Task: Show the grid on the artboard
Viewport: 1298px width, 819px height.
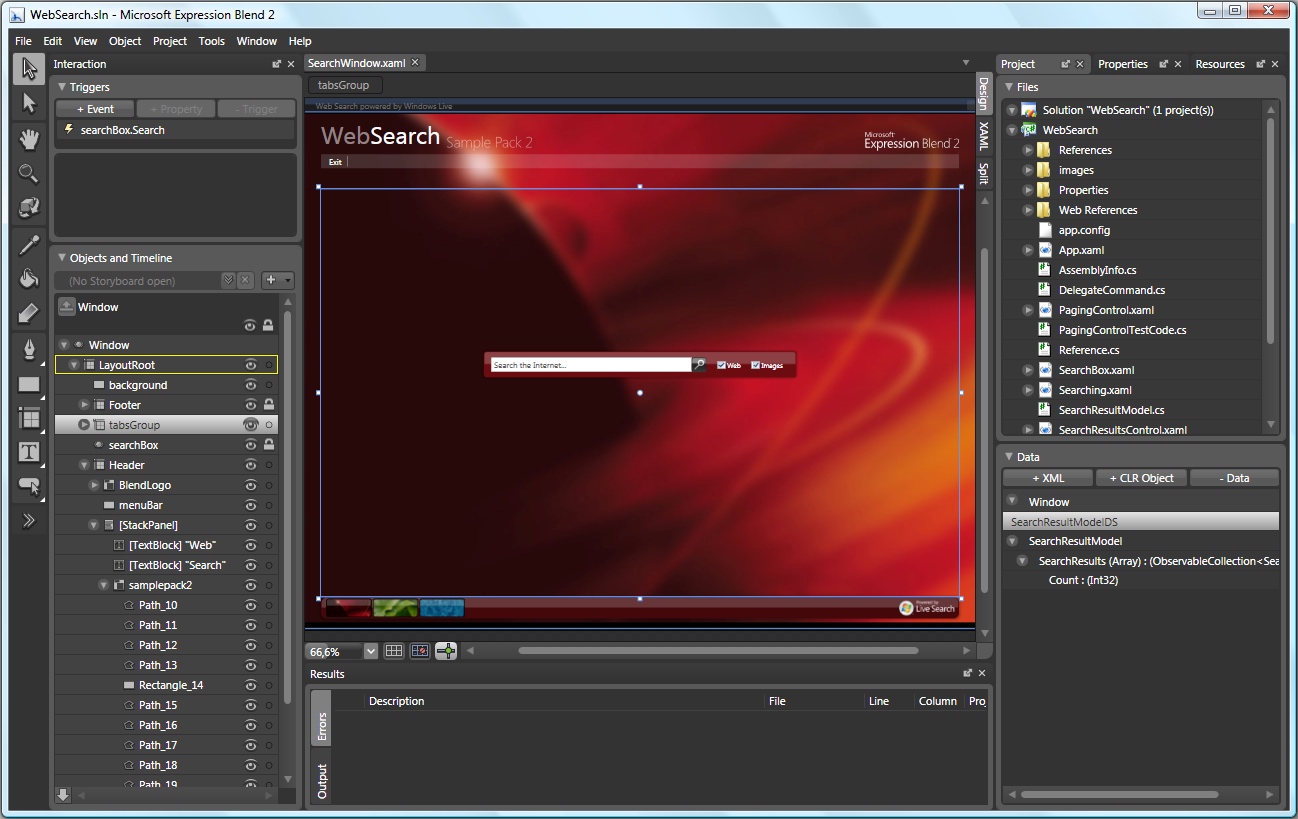Action: (394, 651)
